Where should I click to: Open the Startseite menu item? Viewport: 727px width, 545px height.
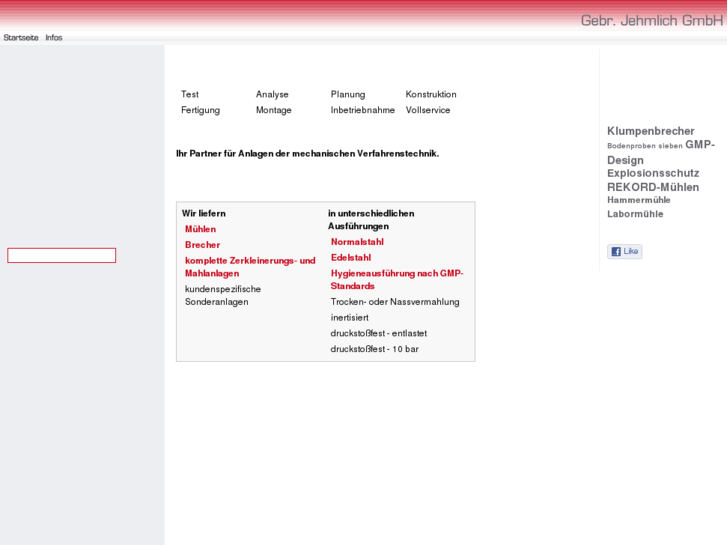coord(21,38)
